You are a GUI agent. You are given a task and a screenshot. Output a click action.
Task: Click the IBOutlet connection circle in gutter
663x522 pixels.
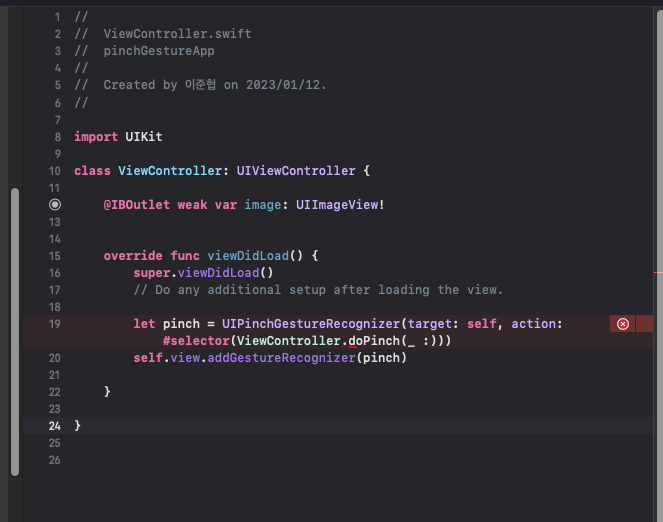55,205
